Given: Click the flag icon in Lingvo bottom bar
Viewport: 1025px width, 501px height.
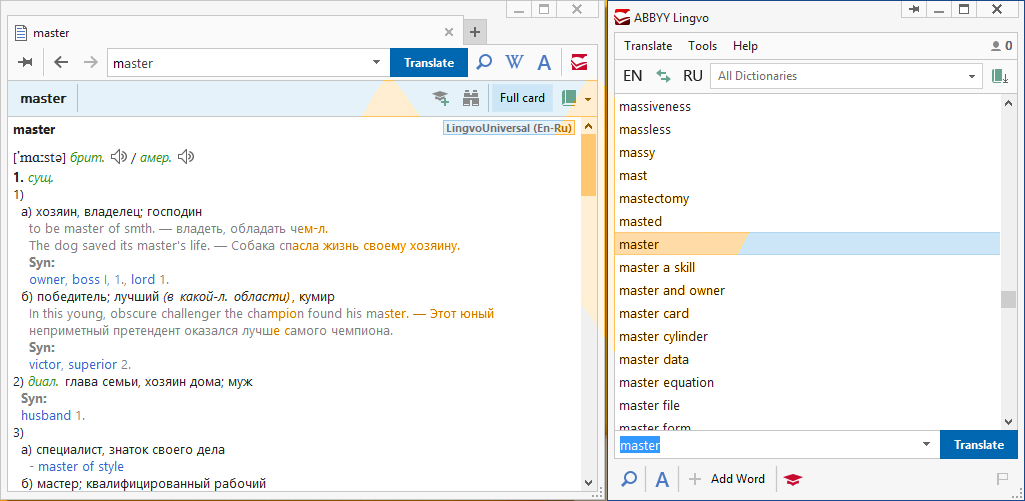Looking at the screenshot, I should (1002, 479).
